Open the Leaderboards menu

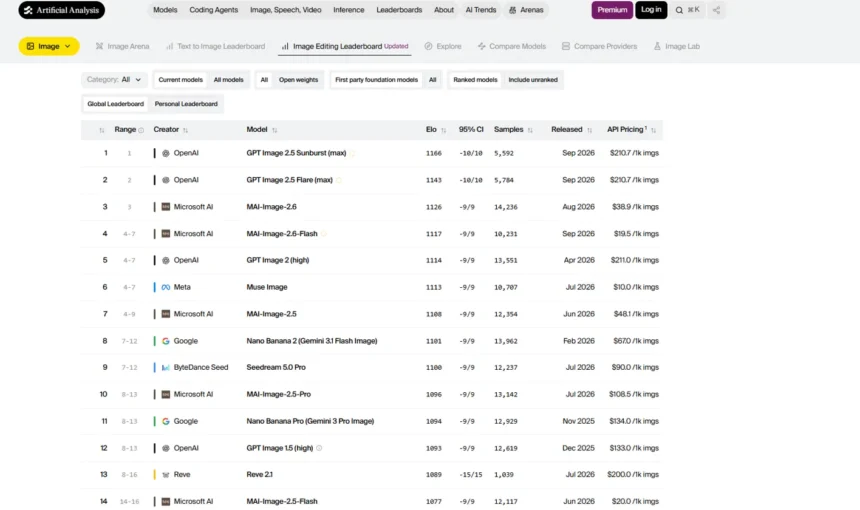click(399, 10)
